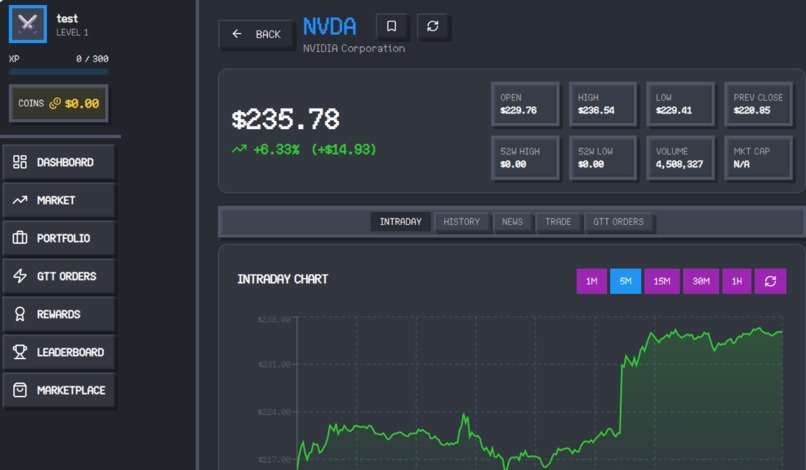The height and width of the screenshot is (470, 806).
Task: Open the Market page in the sidebar
Action: [x=59, y=201]
